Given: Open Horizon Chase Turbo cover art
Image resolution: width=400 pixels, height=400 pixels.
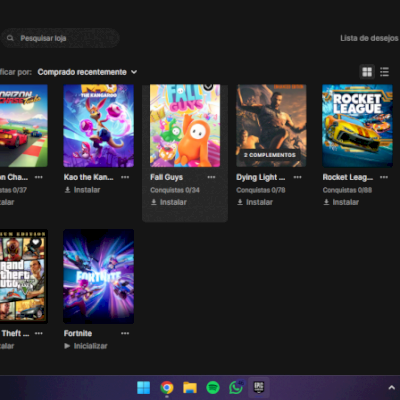Looking at the screenshot, I should pyautogui.click(x=24, y=126).
